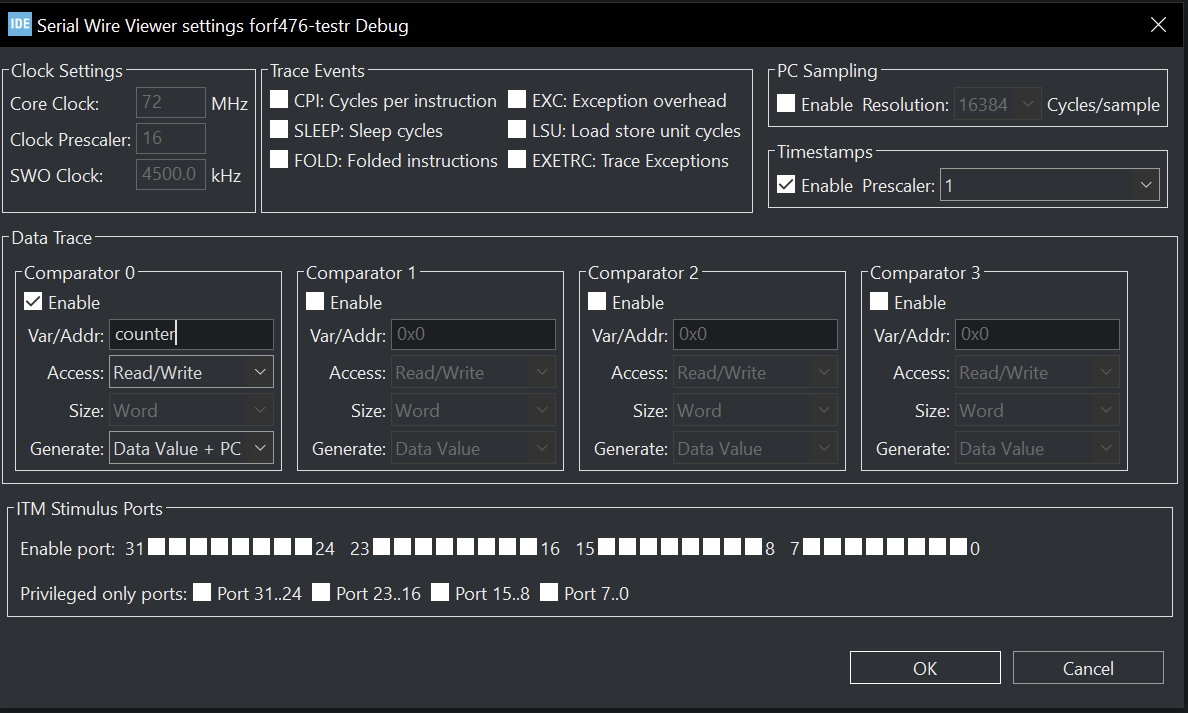Close the Serial Wire Viewer settings dialog
This screenshot has height=713, width=1188.
click(x=1158, y=25)
